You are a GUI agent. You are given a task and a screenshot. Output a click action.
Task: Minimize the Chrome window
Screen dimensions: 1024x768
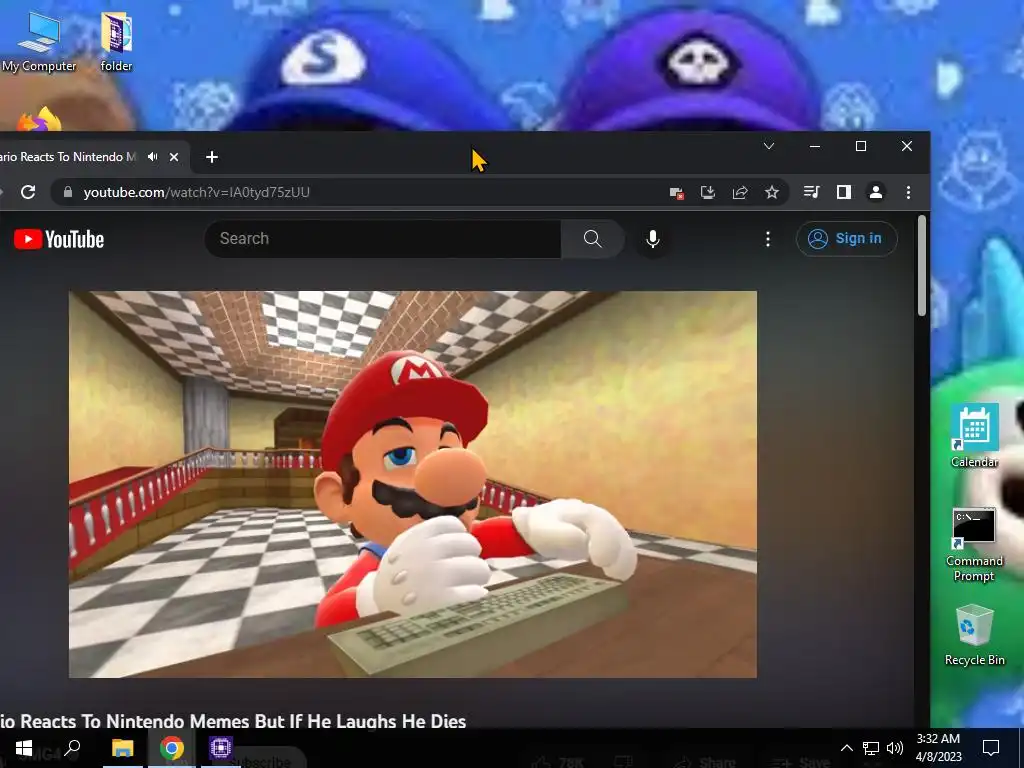coord(814,146)
